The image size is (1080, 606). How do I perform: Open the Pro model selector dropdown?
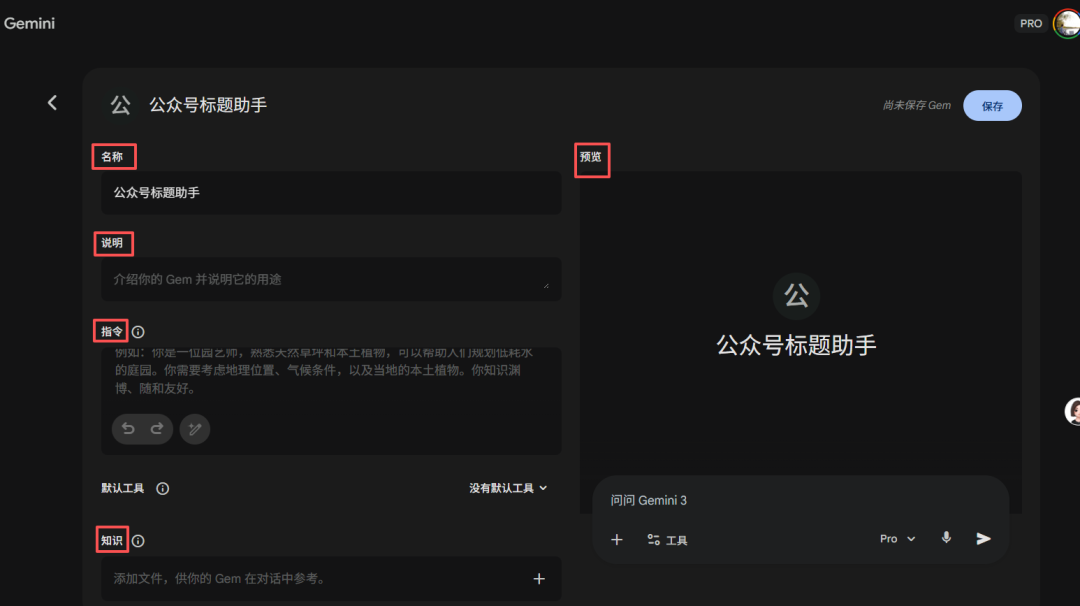897,539
